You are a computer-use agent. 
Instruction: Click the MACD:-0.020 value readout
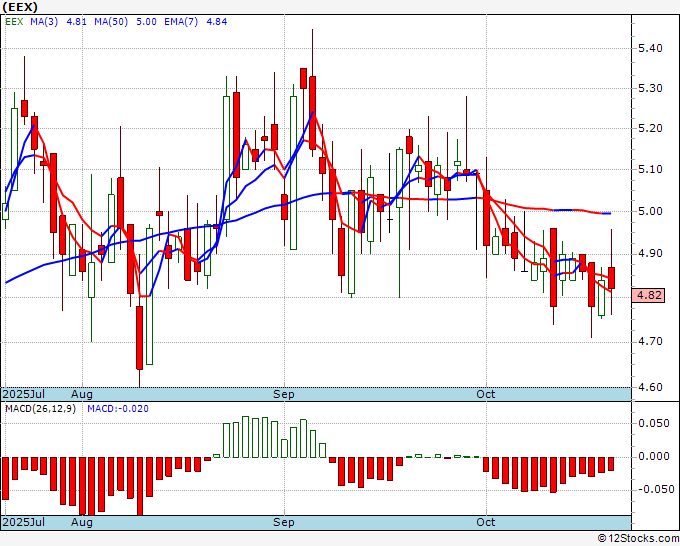pyautogui.click(x=115, y=409)
